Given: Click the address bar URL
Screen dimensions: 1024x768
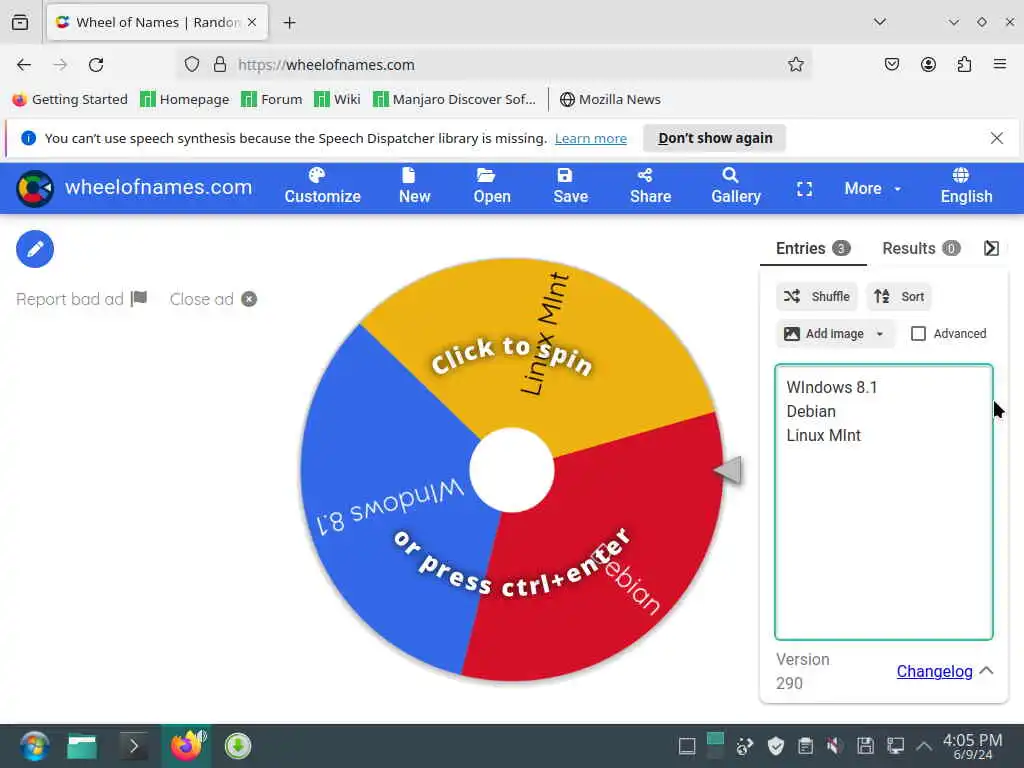Looking at the screenshot, I should [x=326, y=65].
